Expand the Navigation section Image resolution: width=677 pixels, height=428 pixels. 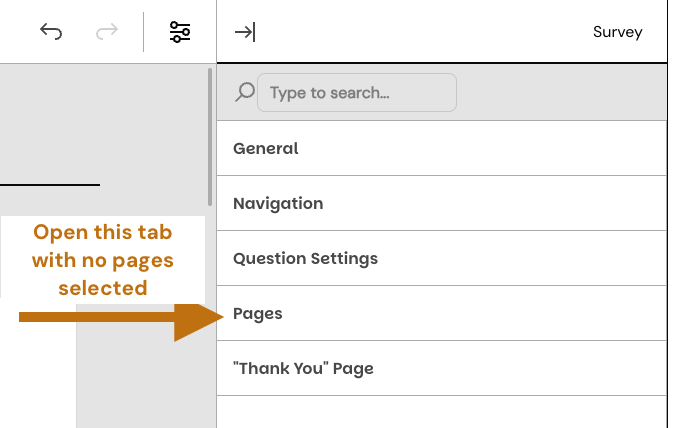278,203
